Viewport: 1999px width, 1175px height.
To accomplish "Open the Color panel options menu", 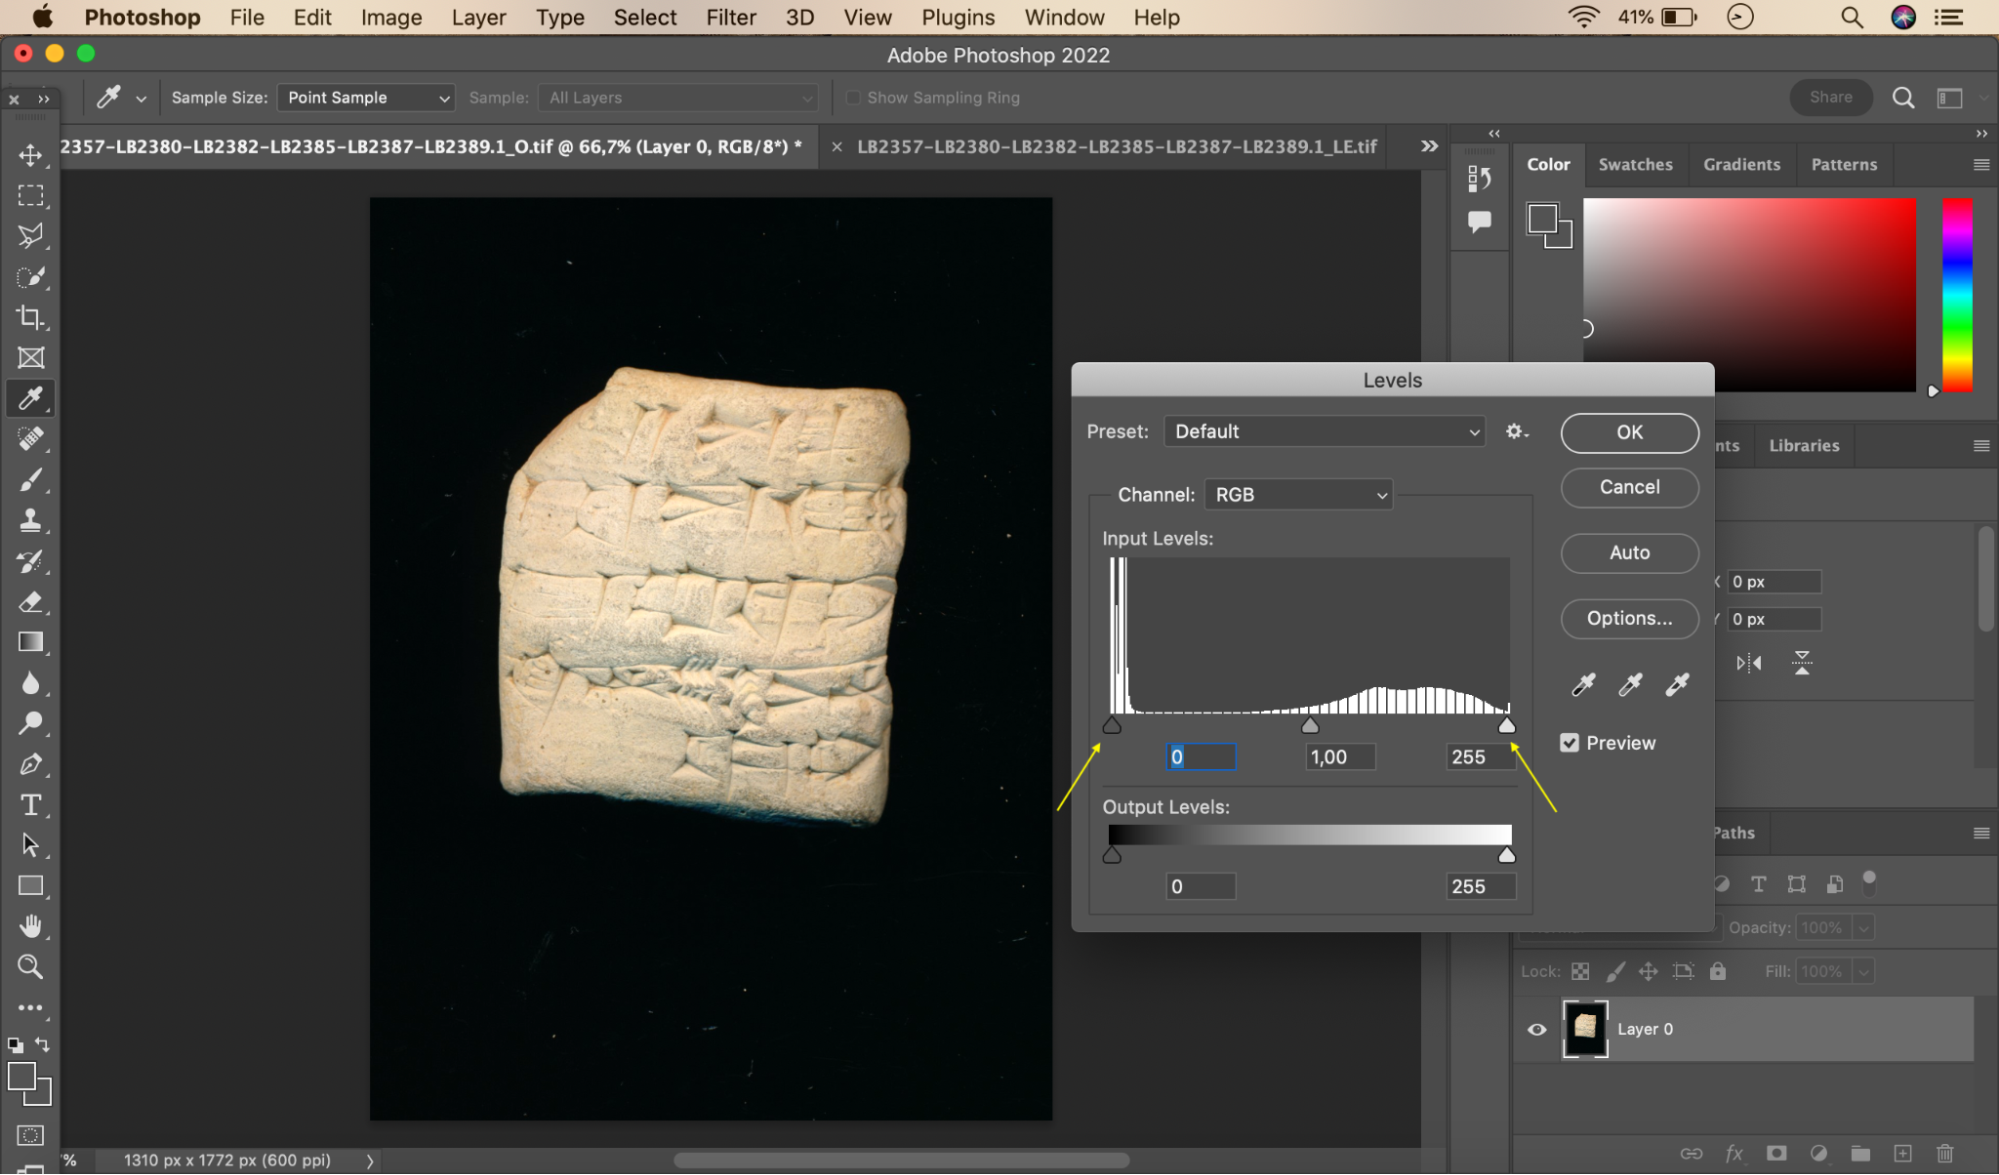I will 1981,165.
